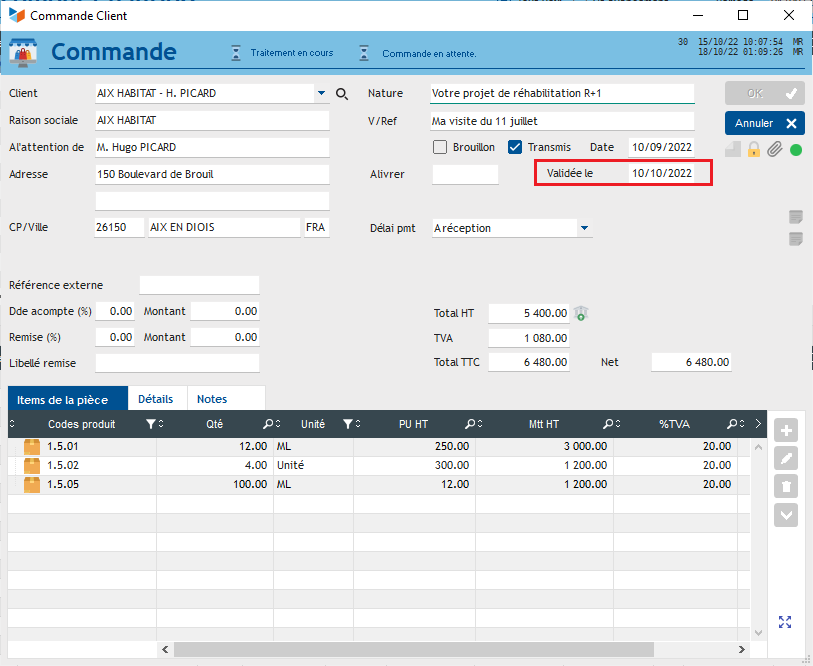Click the green status indicator dot
Image resolution: width=813 pixels, height=666 pixels.
point(796,150)
